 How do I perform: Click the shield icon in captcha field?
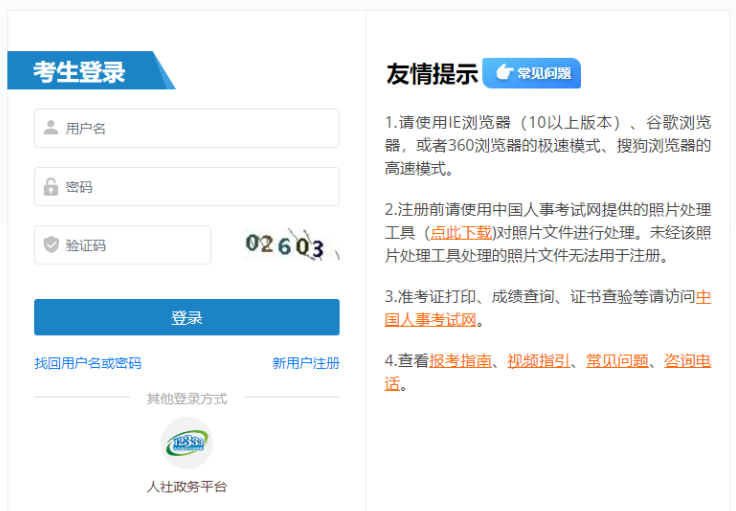pos(51,244)
